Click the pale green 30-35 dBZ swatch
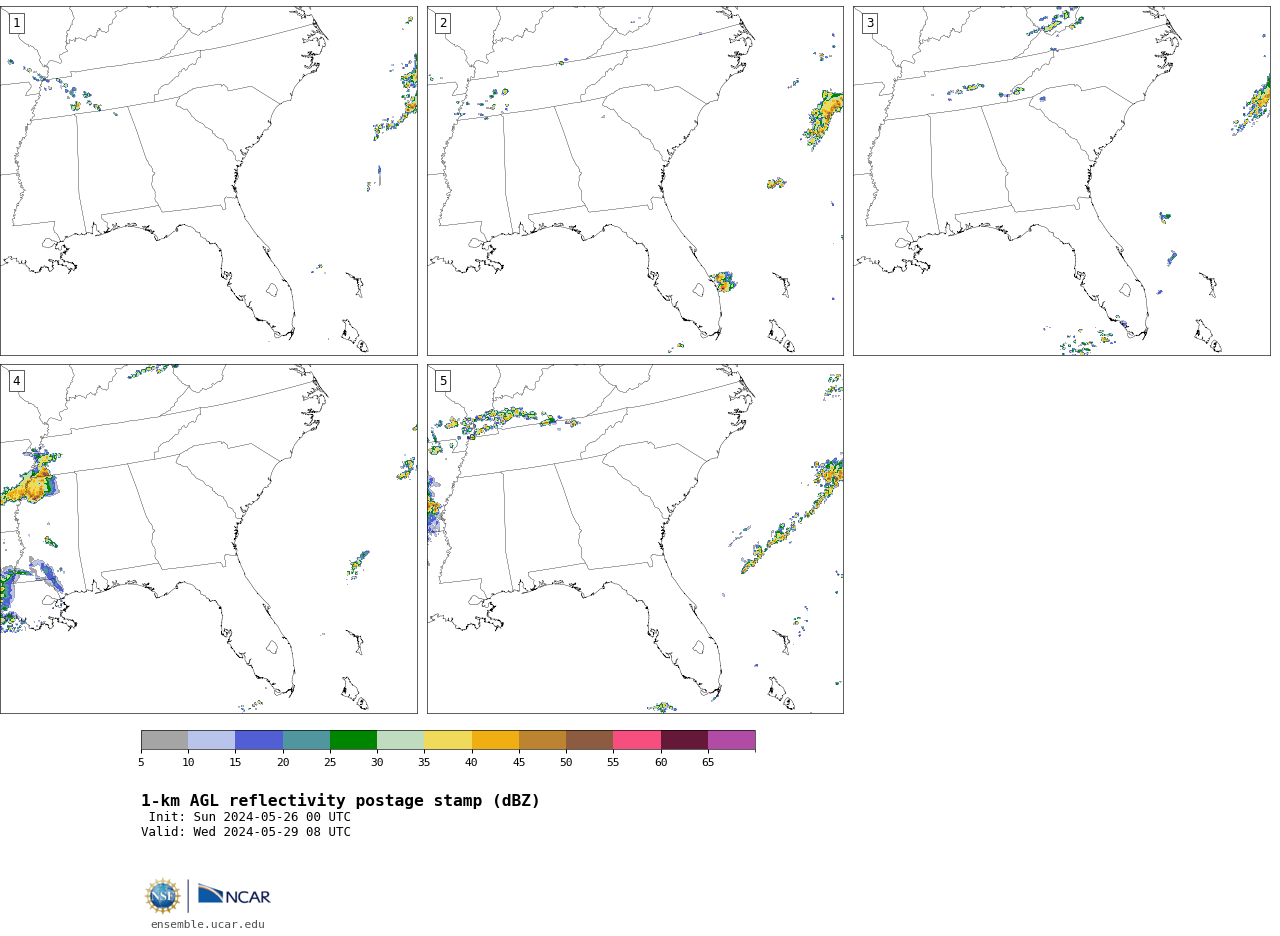The width and height of the screenshot is (1280, 936). click(x=400, y=740)
